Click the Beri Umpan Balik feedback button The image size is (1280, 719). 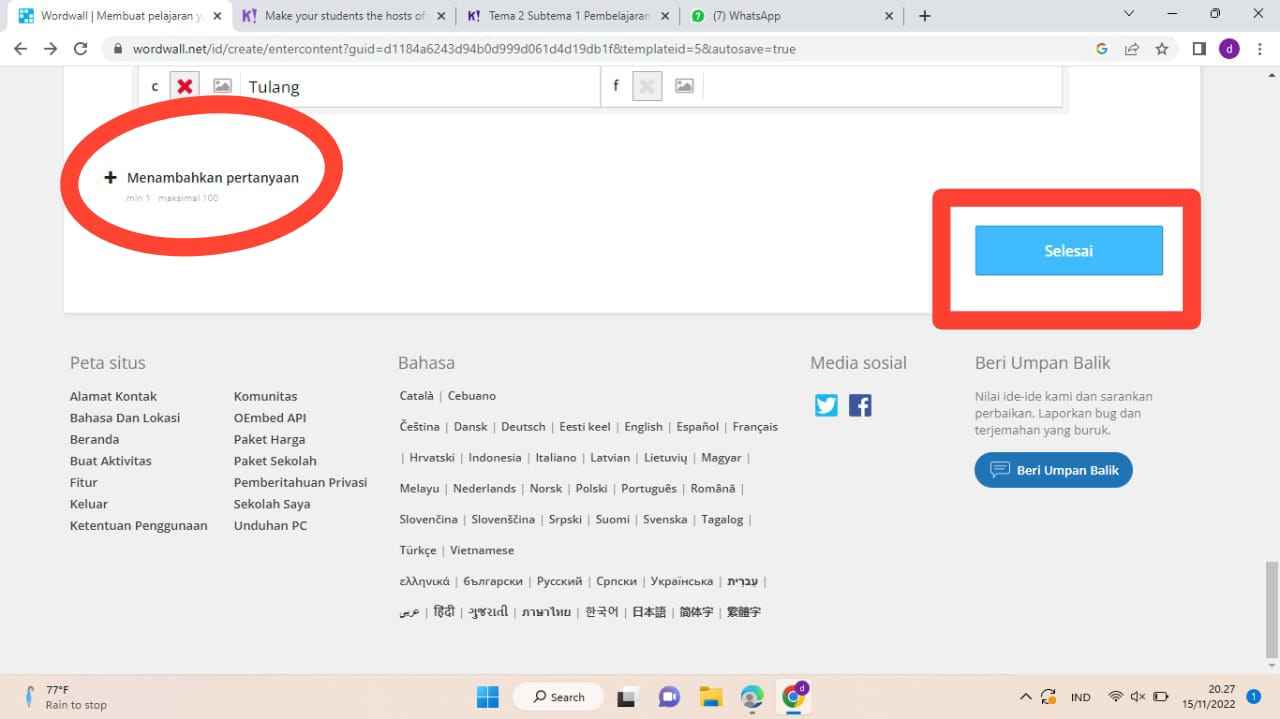tap(1053, 470)
